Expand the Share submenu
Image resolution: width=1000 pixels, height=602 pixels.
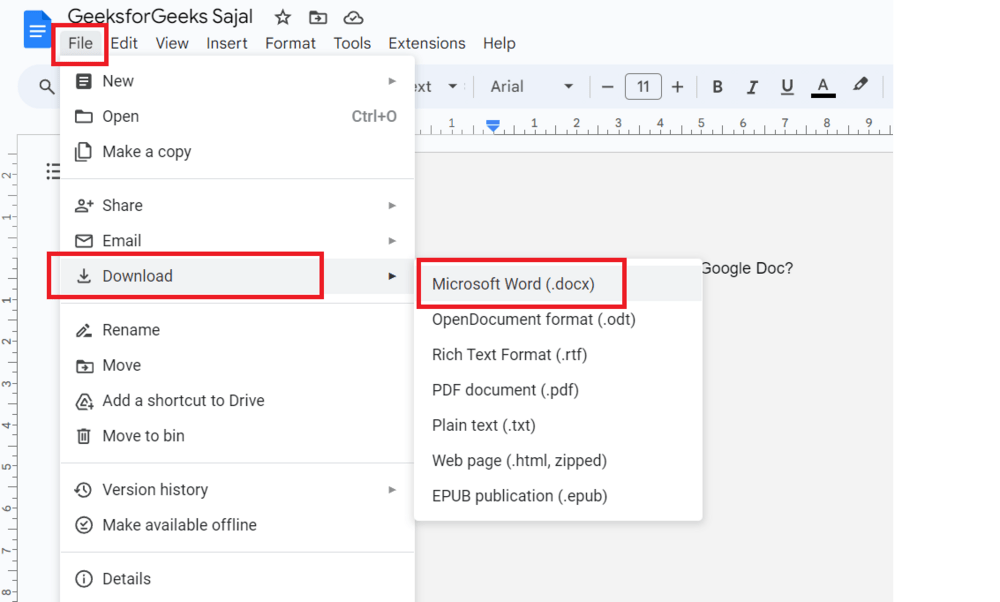point(237,205)
